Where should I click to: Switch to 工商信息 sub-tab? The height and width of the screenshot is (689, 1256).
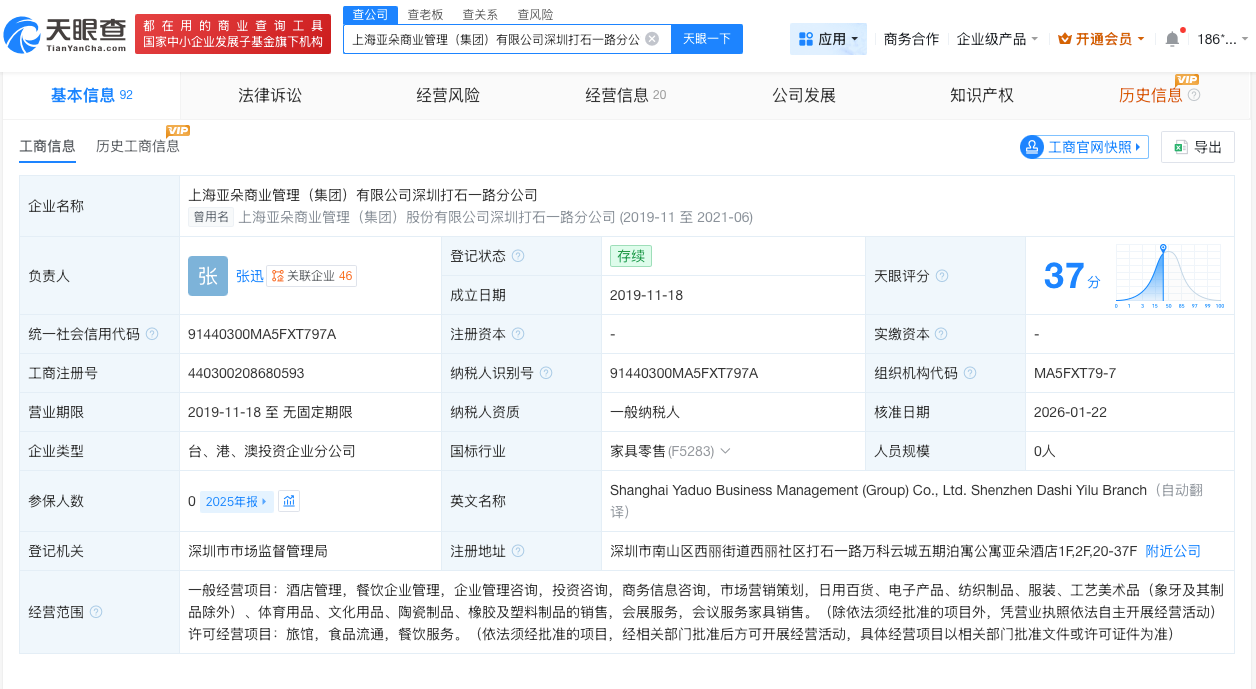coord(47,146)
